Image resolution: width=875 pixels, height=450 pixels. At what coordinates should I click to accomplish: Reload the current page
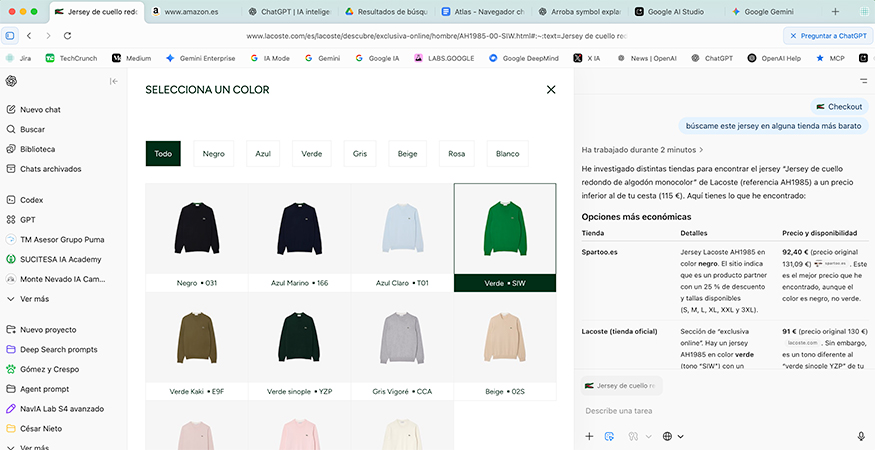(x=67, y=35)
